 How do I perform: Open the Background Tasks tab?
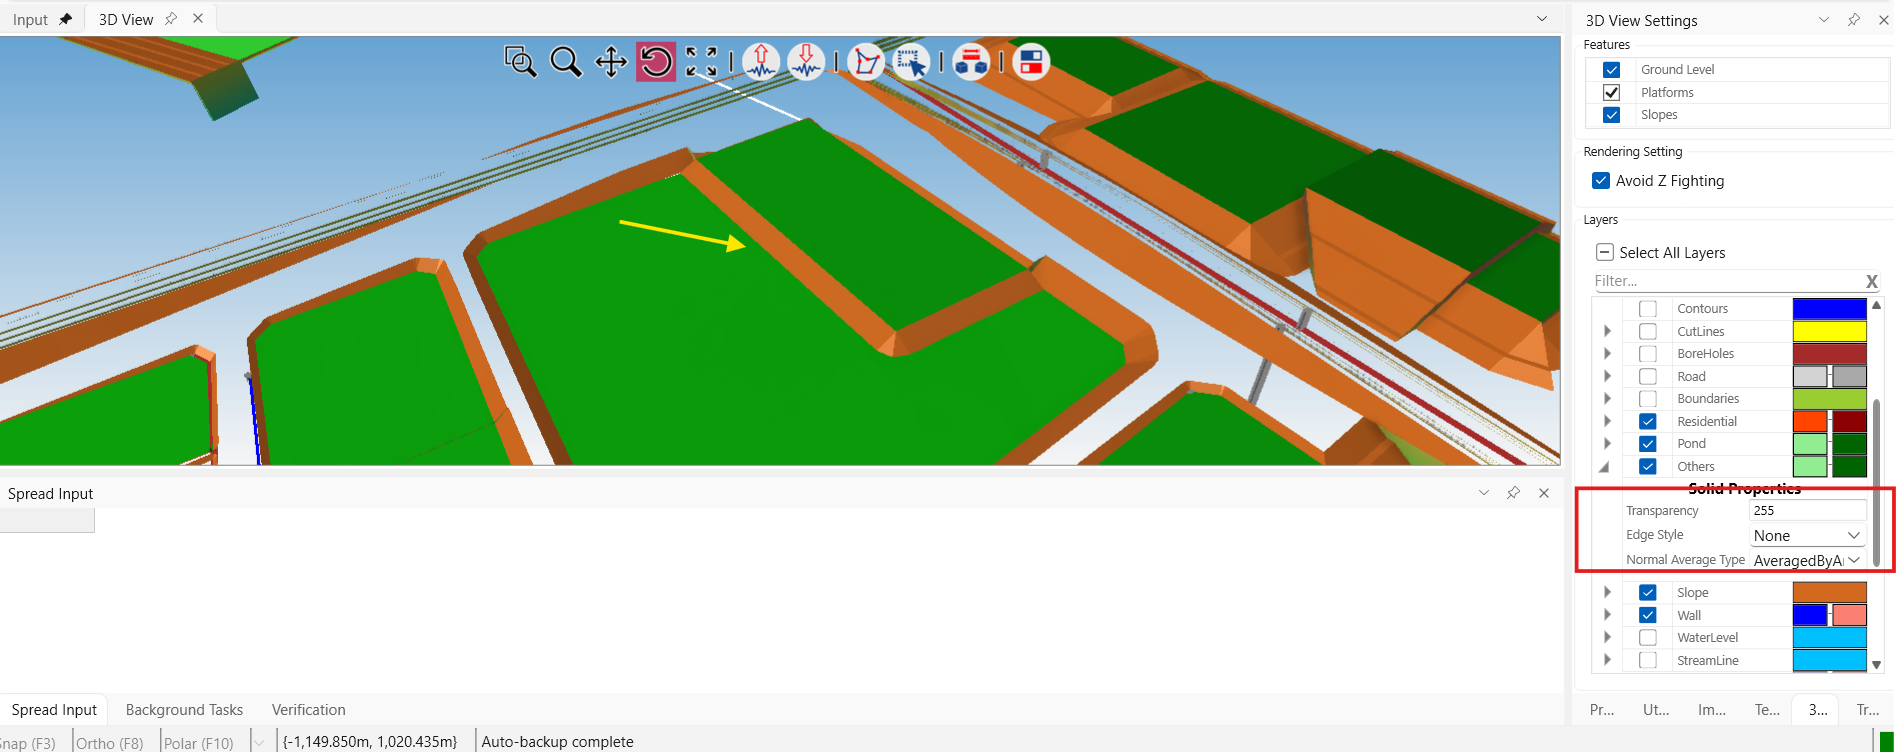point(184,710)
